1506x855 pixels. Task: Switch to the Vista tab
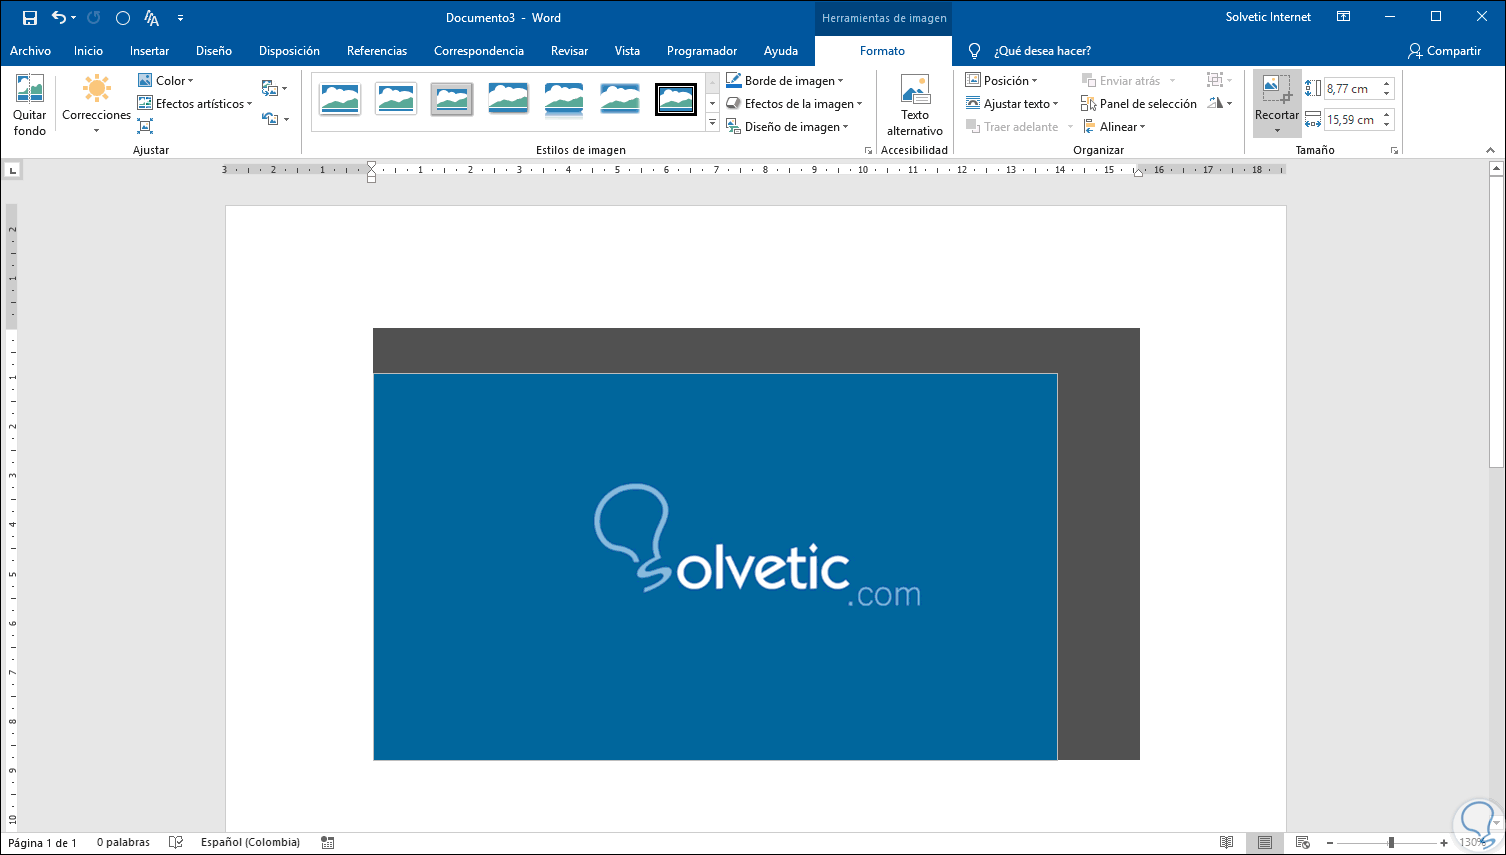tap(627, 51)
